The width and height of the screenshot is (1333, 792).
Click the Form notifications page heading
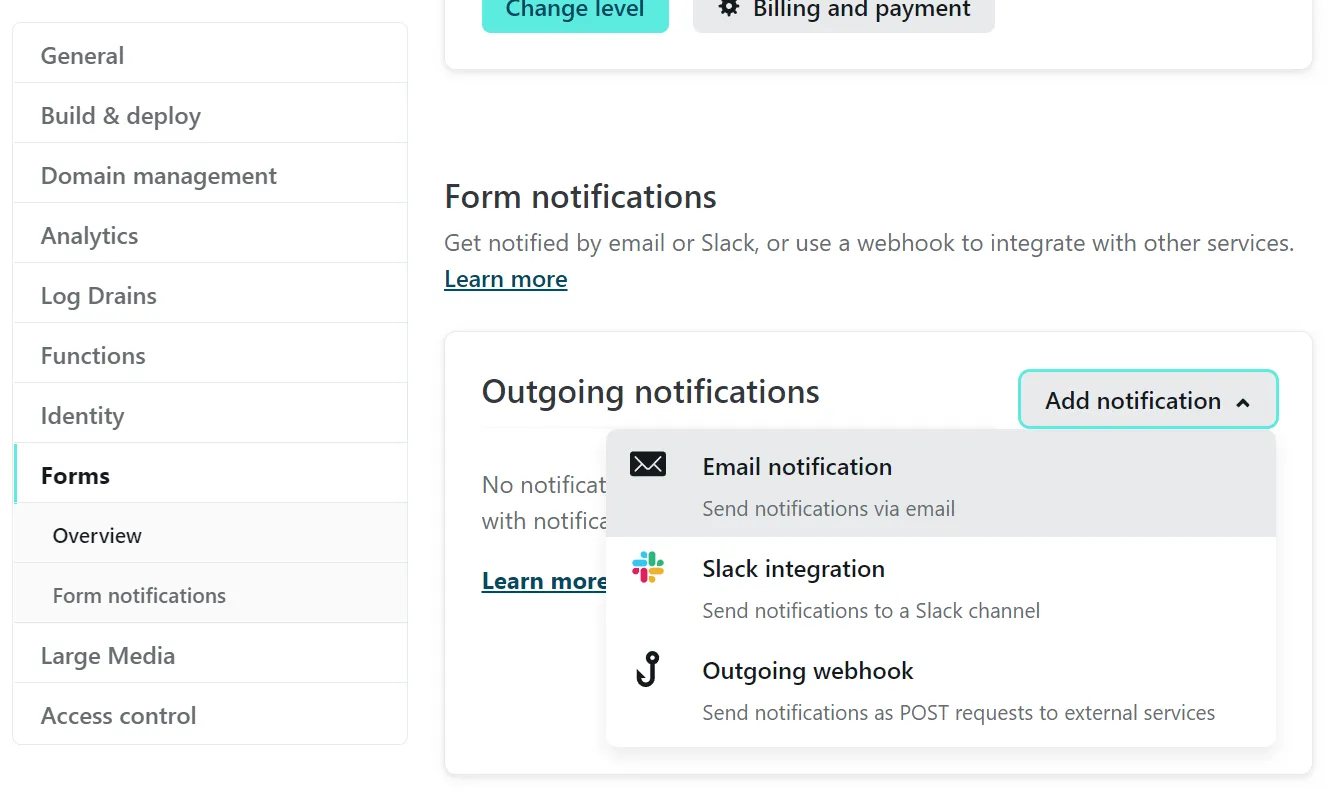581,196
